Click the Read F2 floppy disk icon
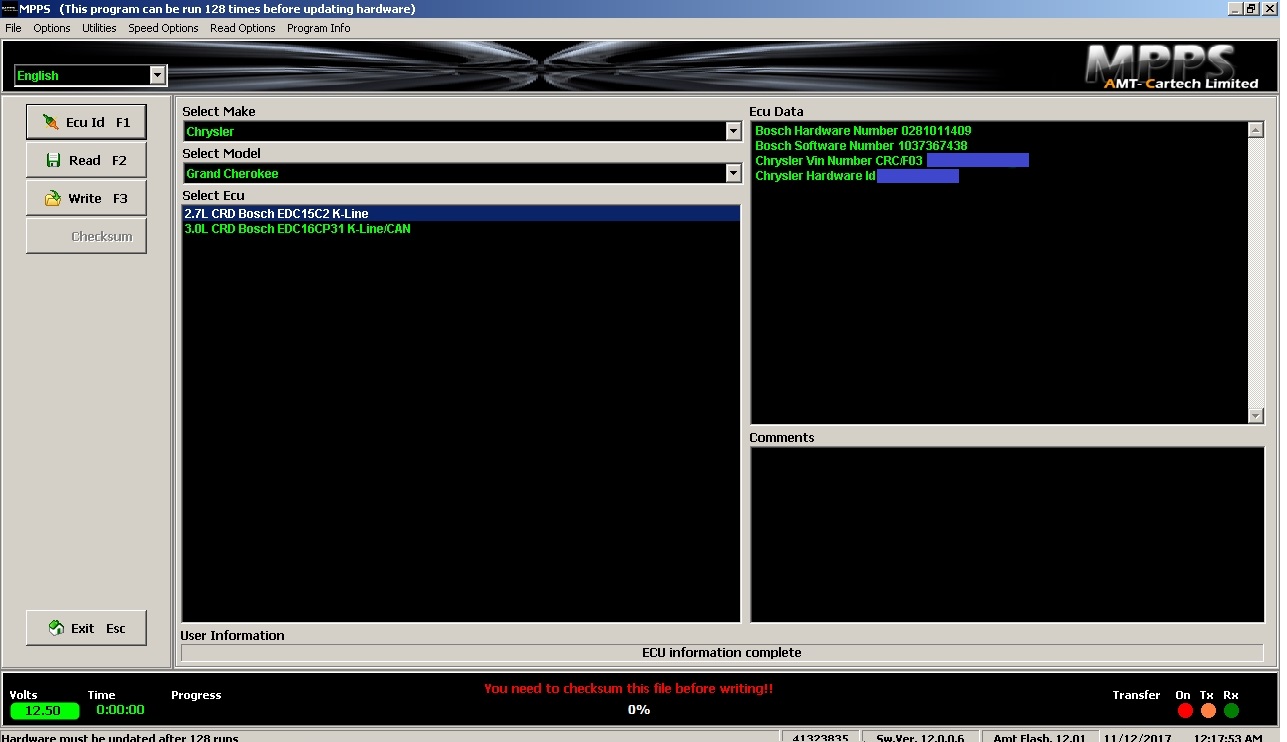 54,160
